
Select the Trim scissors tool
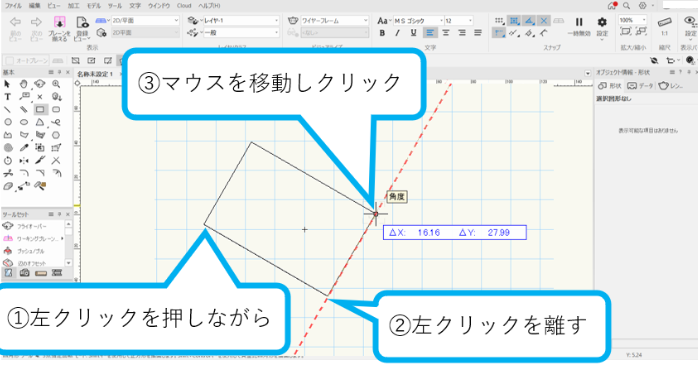click(x=8, y=174)
